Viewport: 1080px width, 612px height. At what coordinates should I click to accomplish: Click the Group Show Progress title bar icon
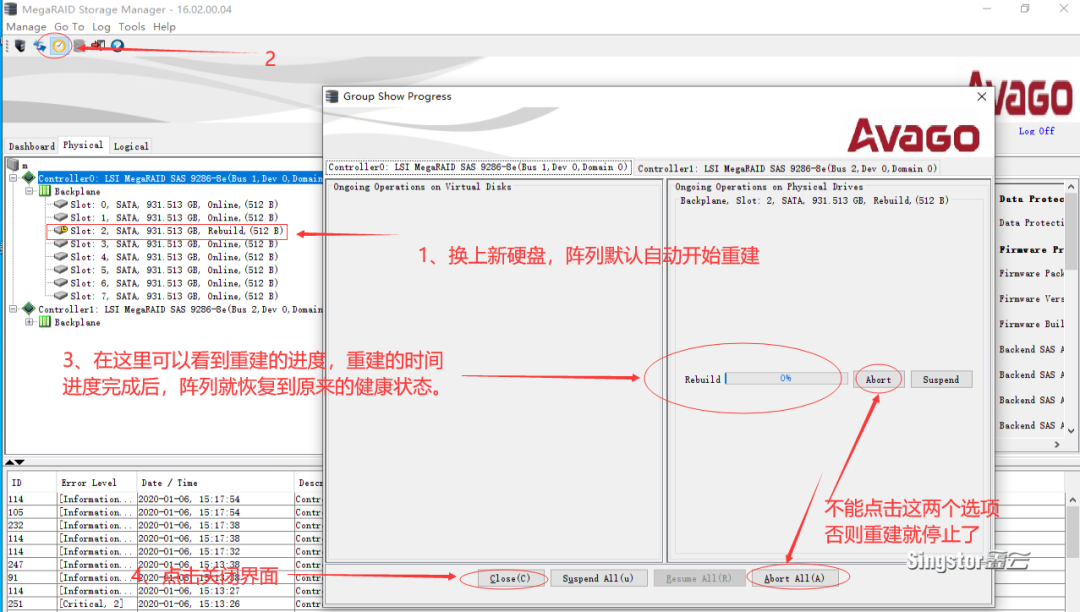pyautogui.click(x=332, y=96)
